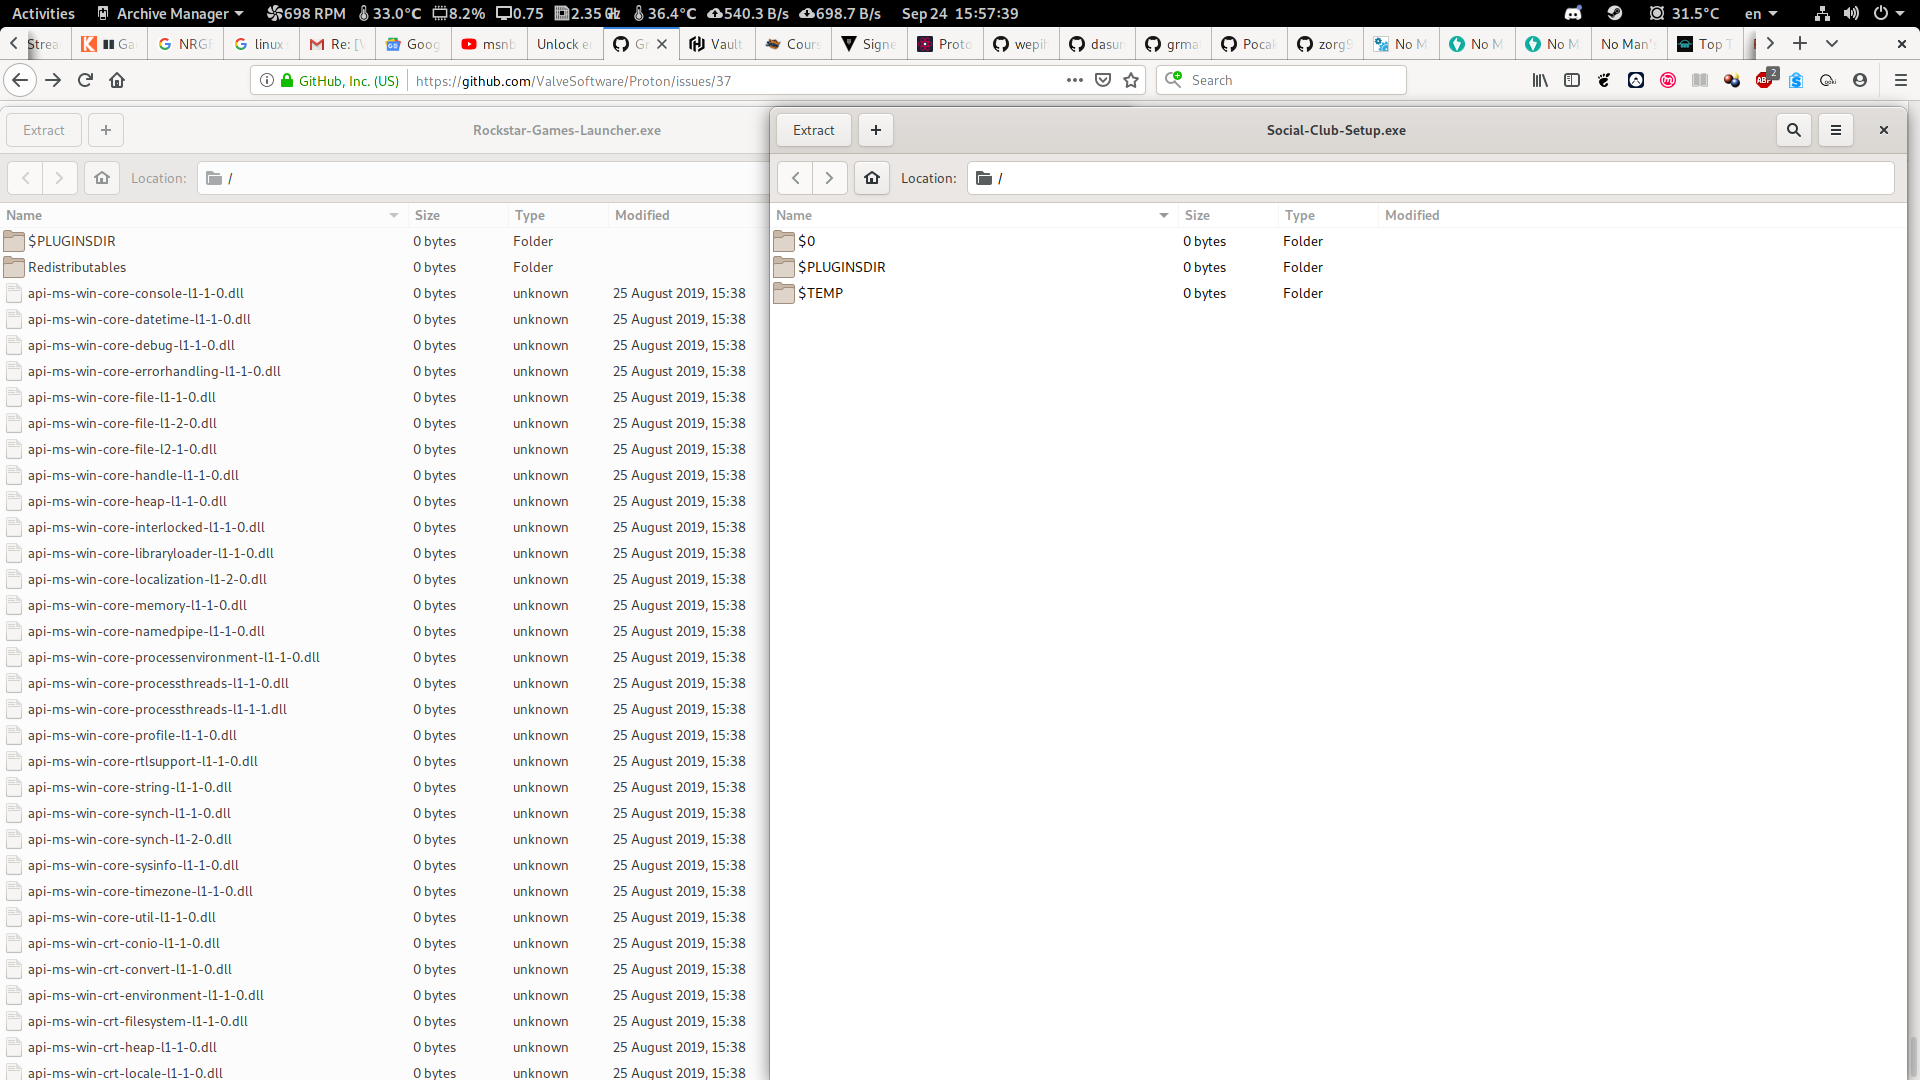Viewport: 1920px width, 1080px height.
Task: Go back in Firefox history
Action: 20,80
